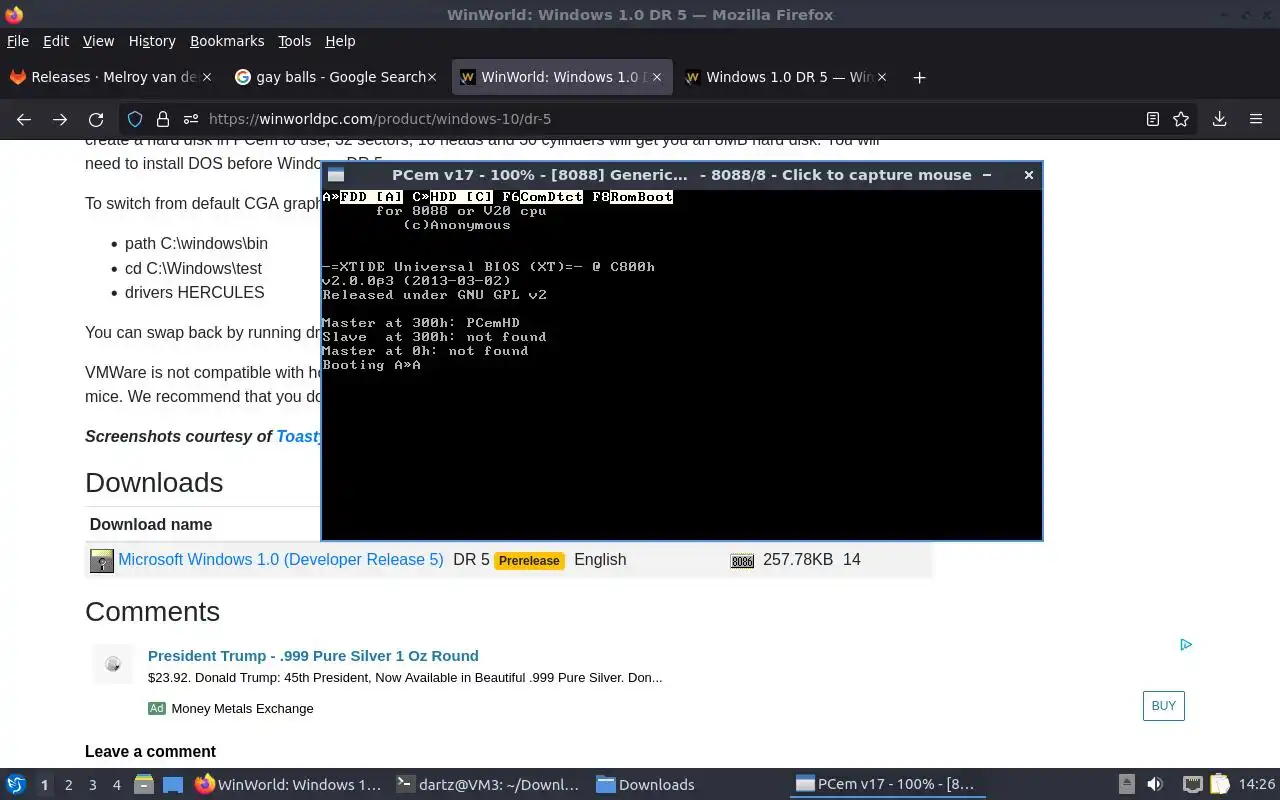The image size is (1280, 800).
Task: Open the network connection tray icon
Action: [x=1192, y=784]
